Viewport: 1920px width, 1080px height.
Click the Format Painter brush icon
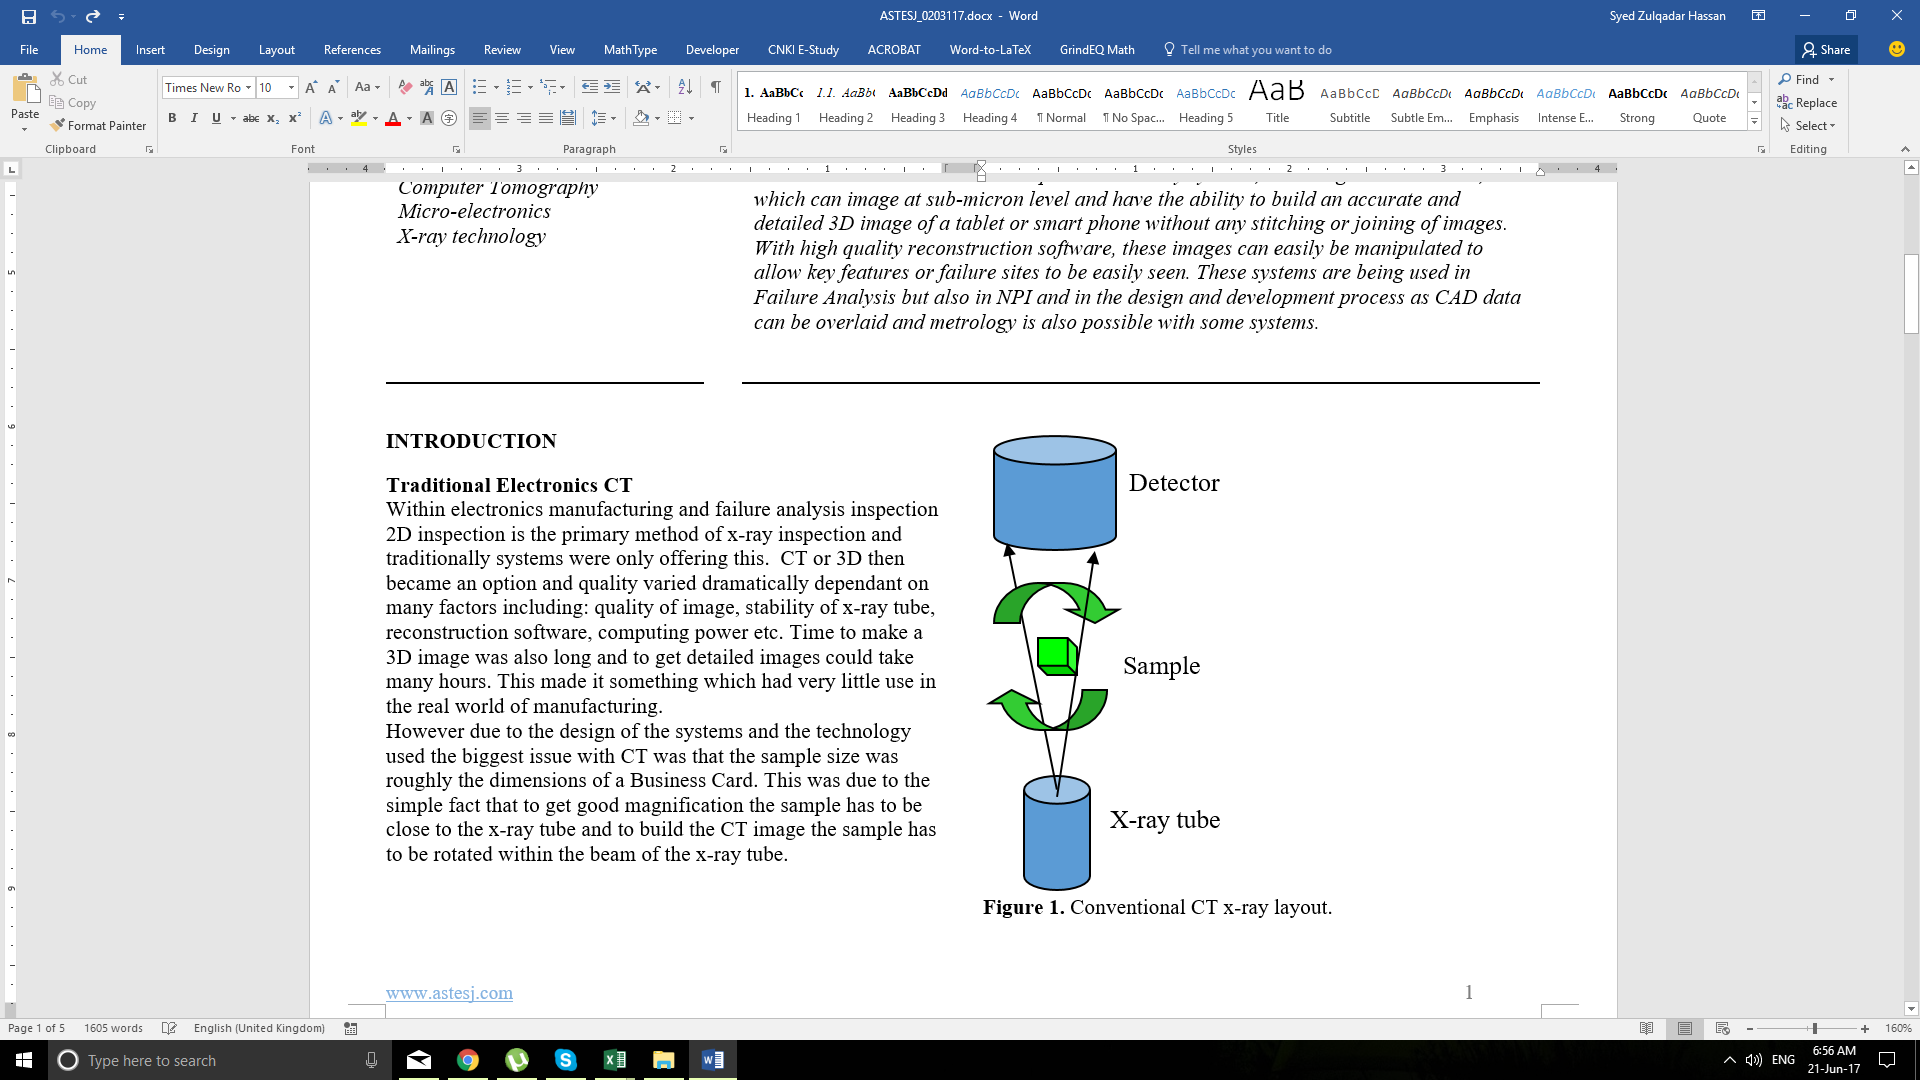(58, 125)
